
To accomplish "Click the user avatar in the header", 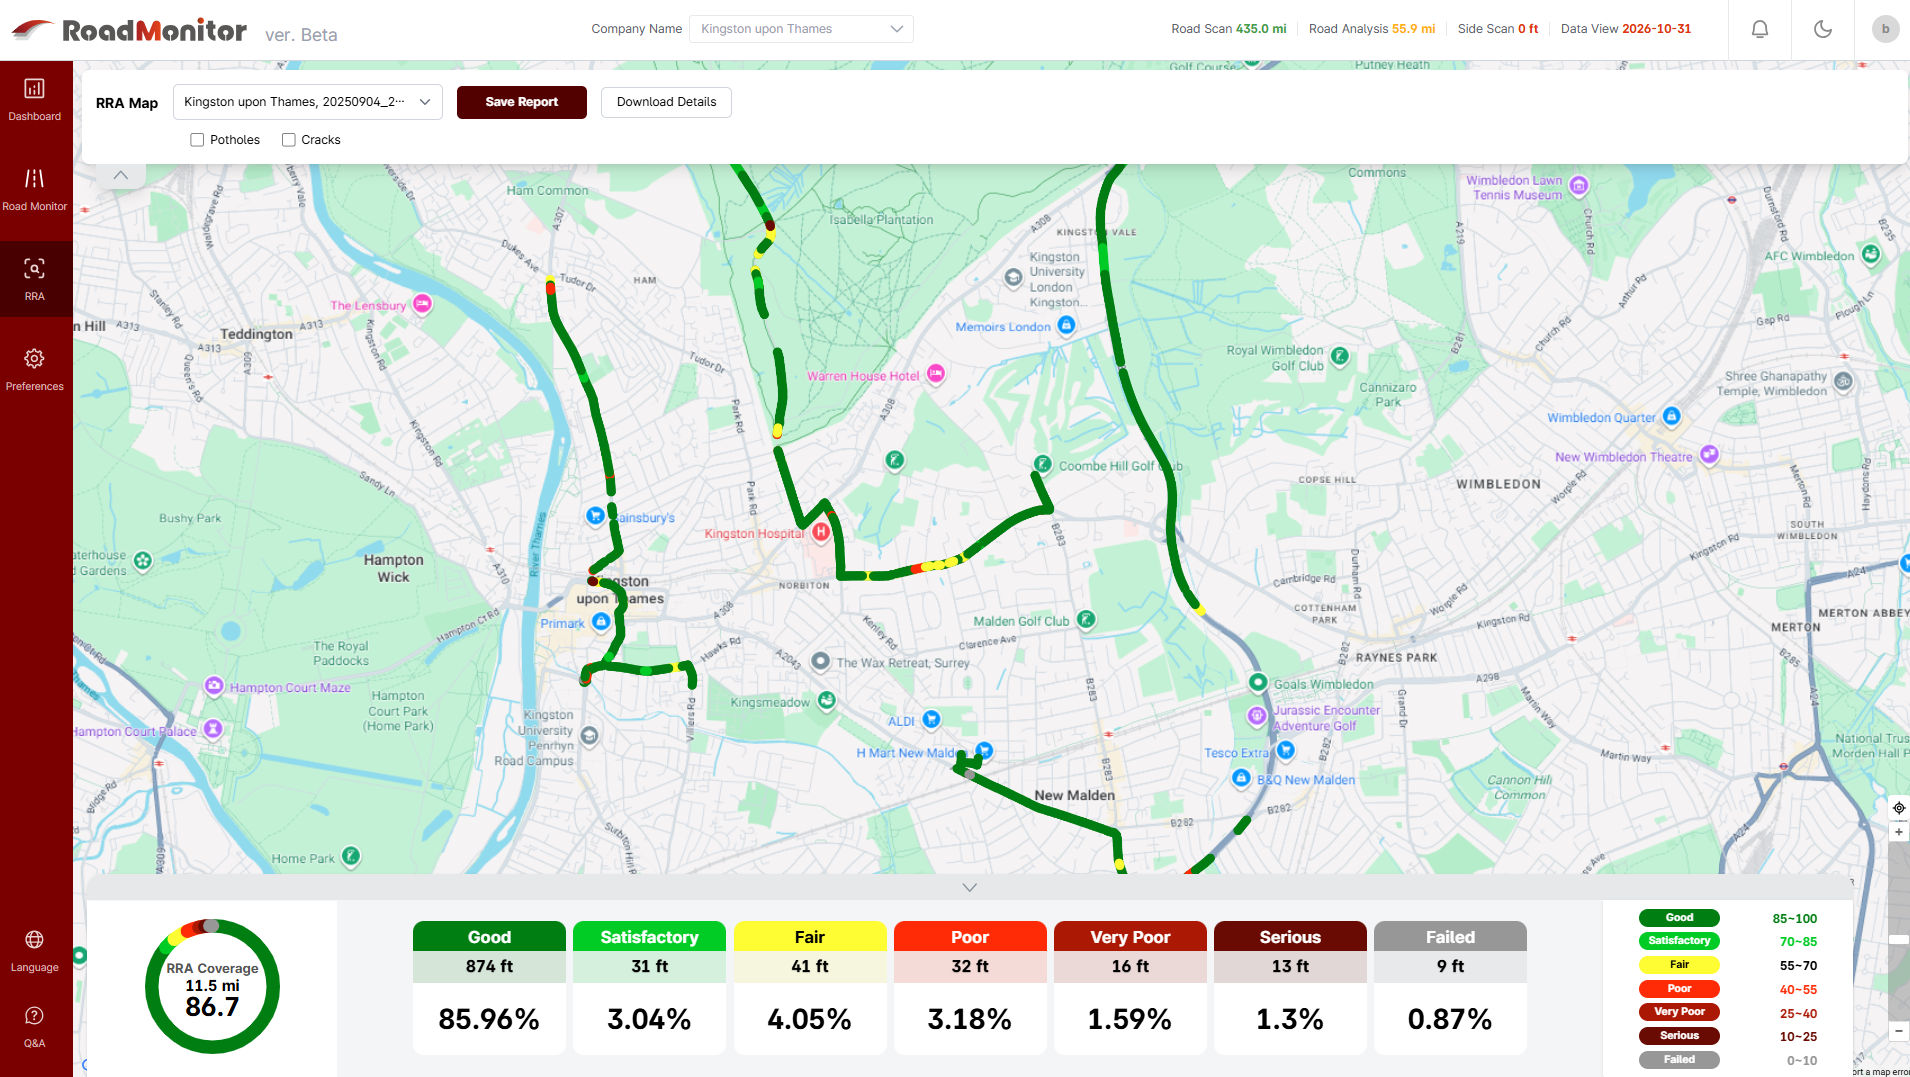I will point(1884,29).
